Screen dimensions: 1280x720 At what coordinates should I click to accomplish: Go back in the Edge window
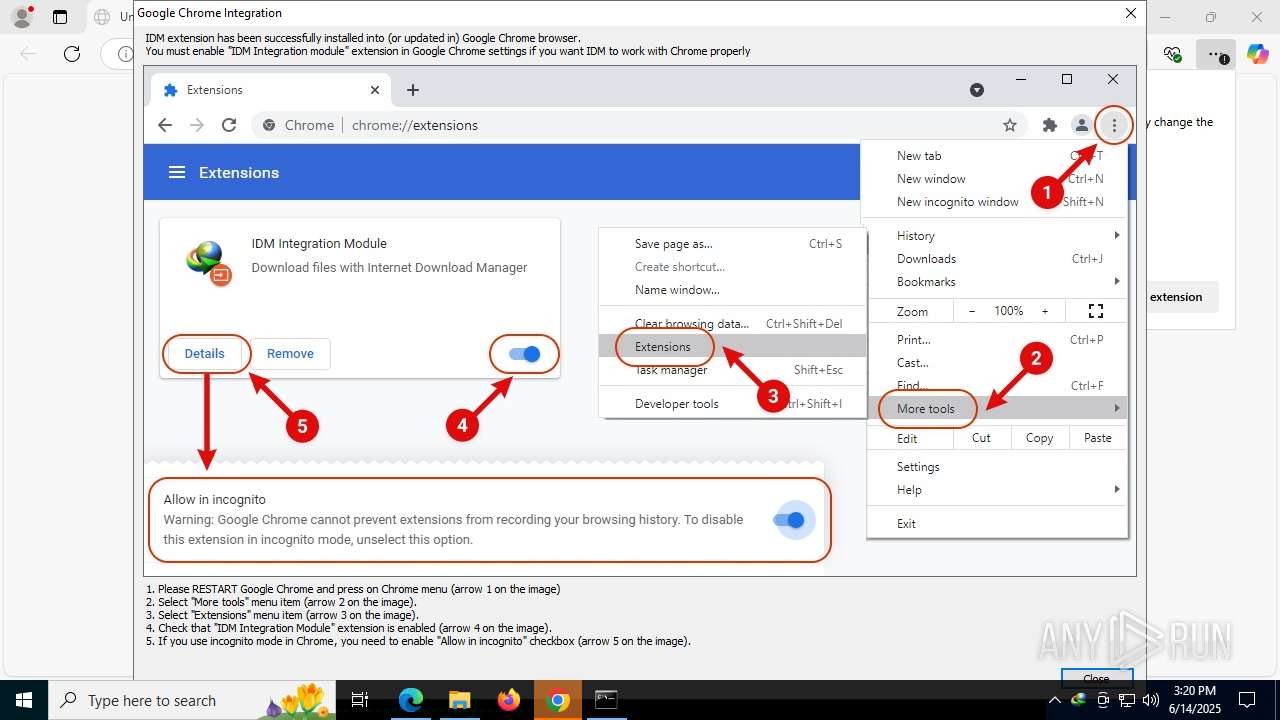[x=28, y=54]
